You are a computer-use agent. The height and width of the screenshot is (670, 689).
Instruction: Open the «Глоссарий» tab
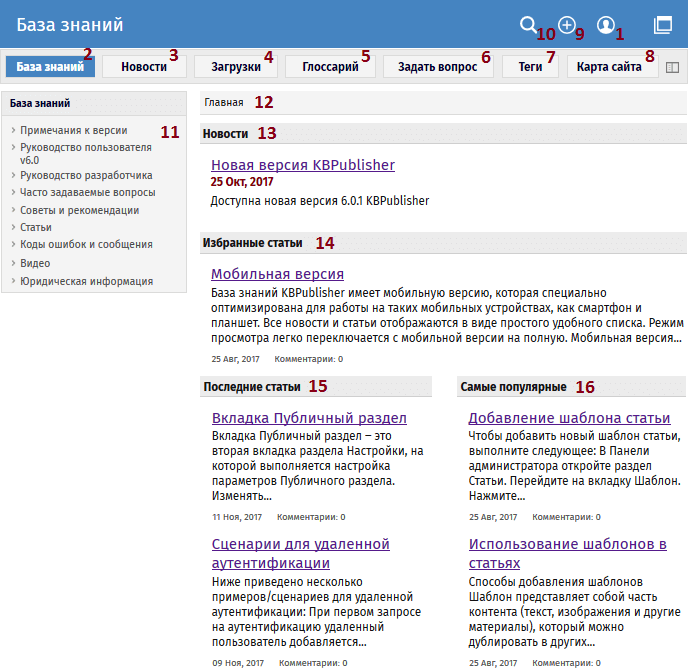[x=330, y=67]
